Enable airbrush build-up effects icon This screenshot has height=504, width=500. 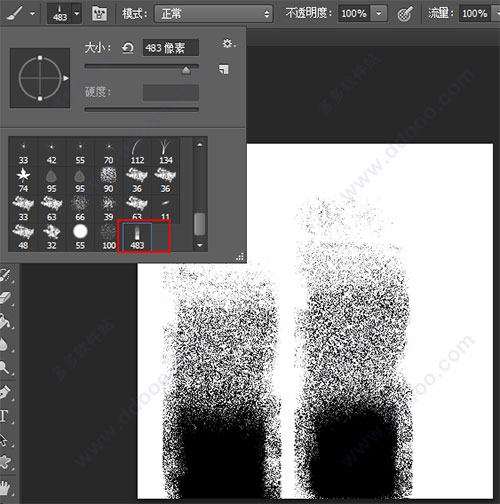tap(405, 14)
